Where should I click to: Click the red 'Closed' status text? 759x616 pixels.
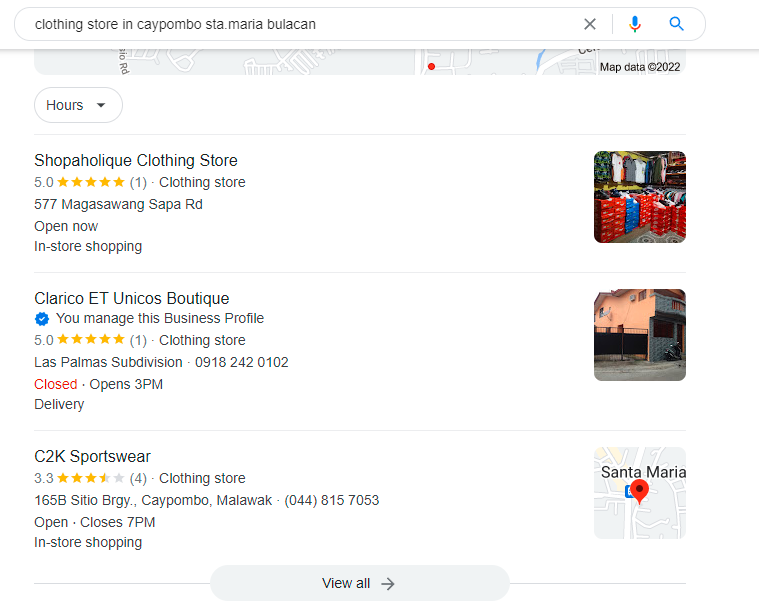[x=56, y=384]
